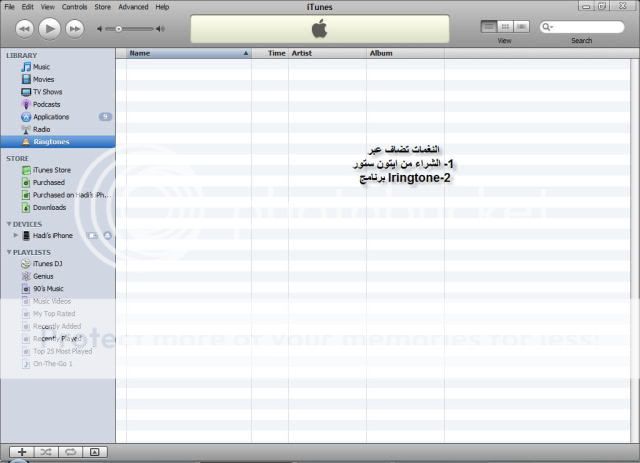Click the Apple logo status display
The height and width of the screenshot is (463, 640).
[x=320, y=29]
